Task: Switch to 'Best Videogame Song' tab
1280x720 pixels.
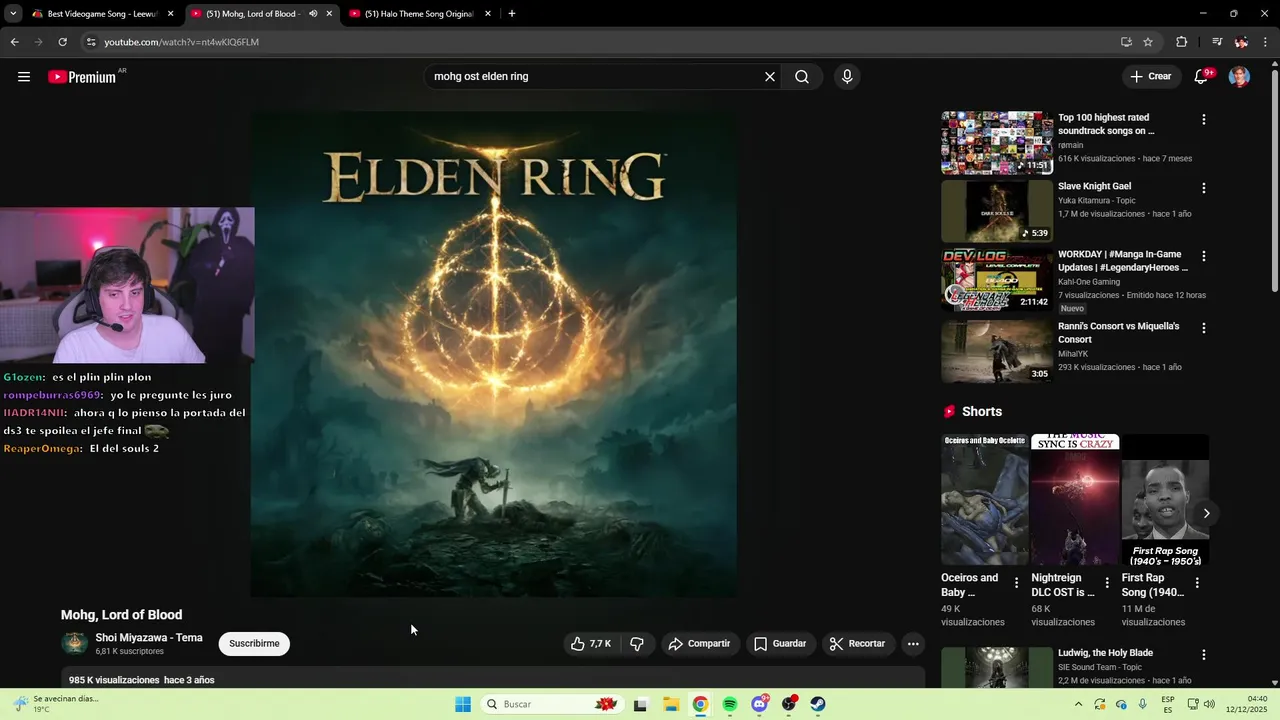Action: [103, 14]
